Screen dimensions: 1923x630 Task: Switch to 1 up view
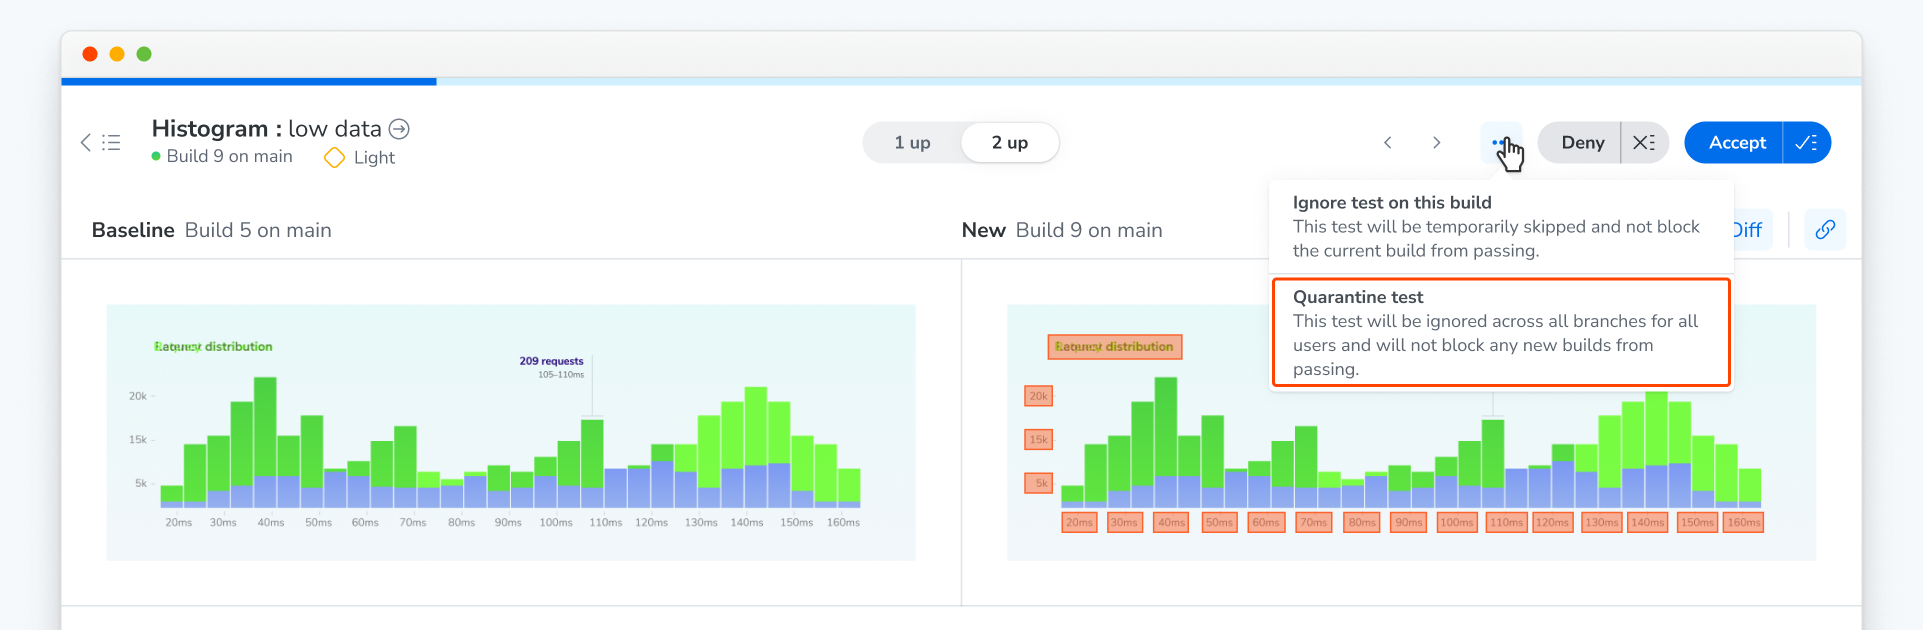click(912, 143)
